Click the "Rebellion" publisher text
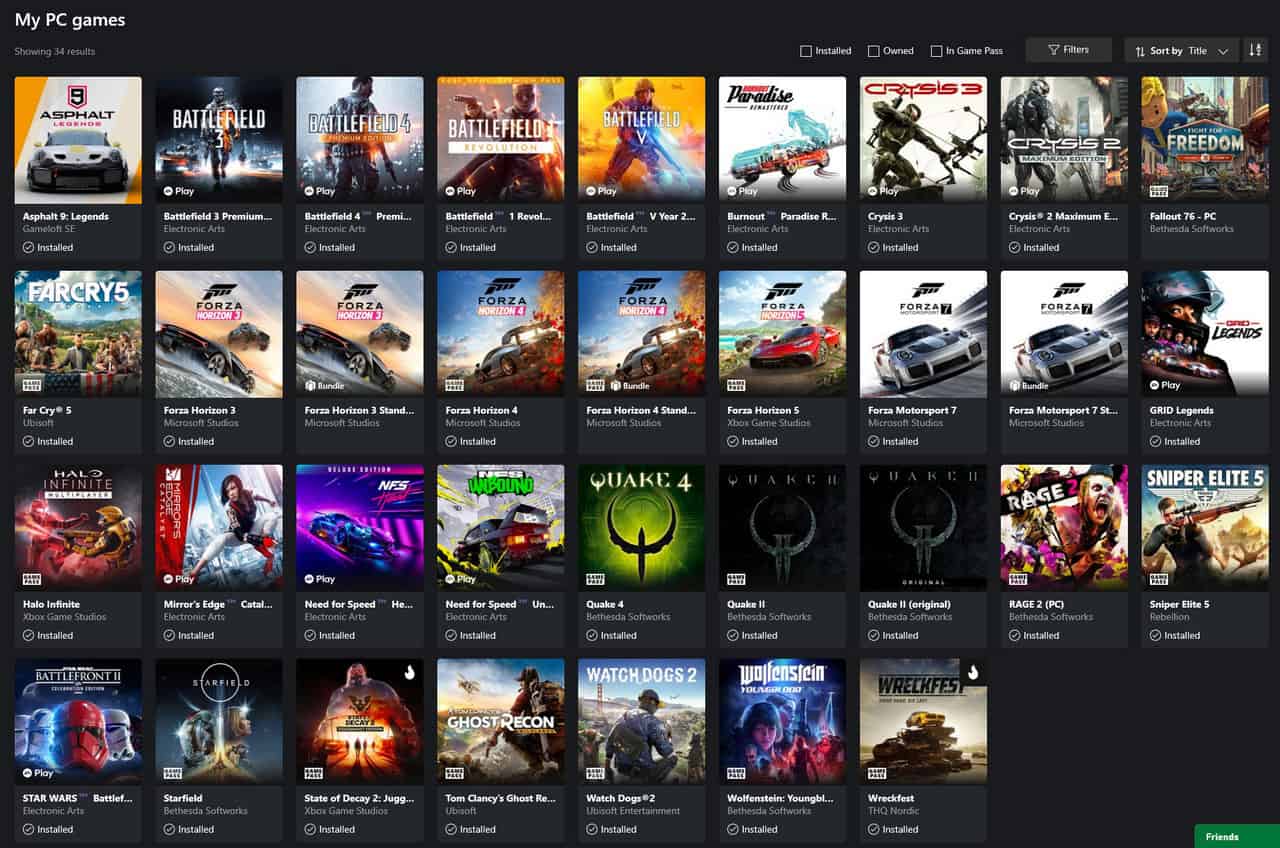The image size is (1280, 848). point(1169,617)
